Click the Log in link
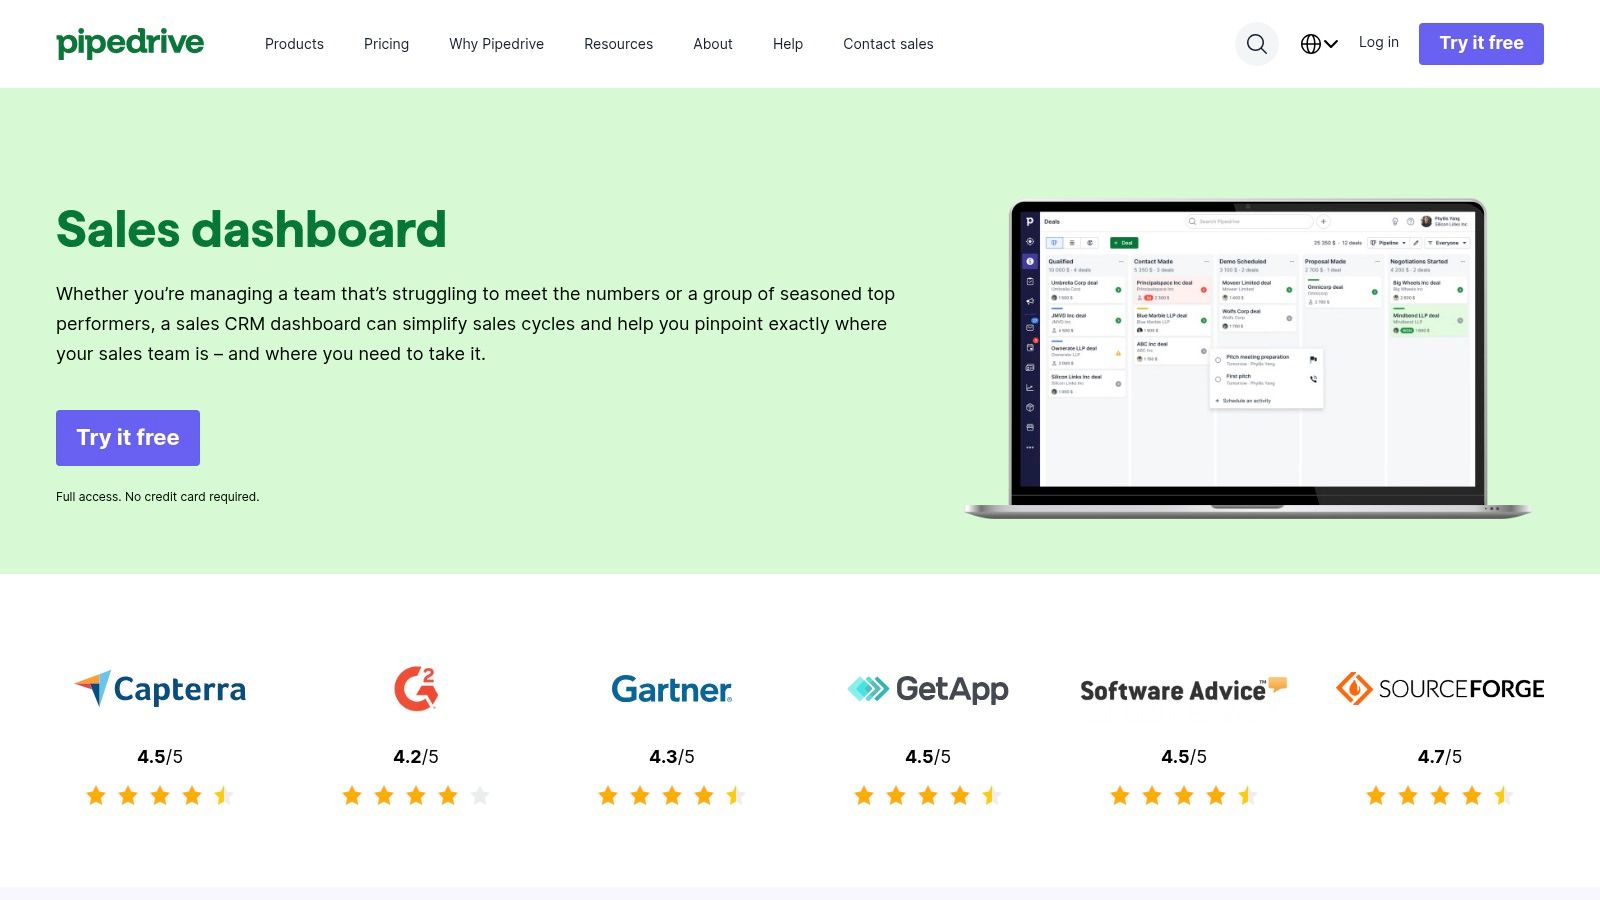This screenshot has width=1600, height=900. (x=1378, y=42)
